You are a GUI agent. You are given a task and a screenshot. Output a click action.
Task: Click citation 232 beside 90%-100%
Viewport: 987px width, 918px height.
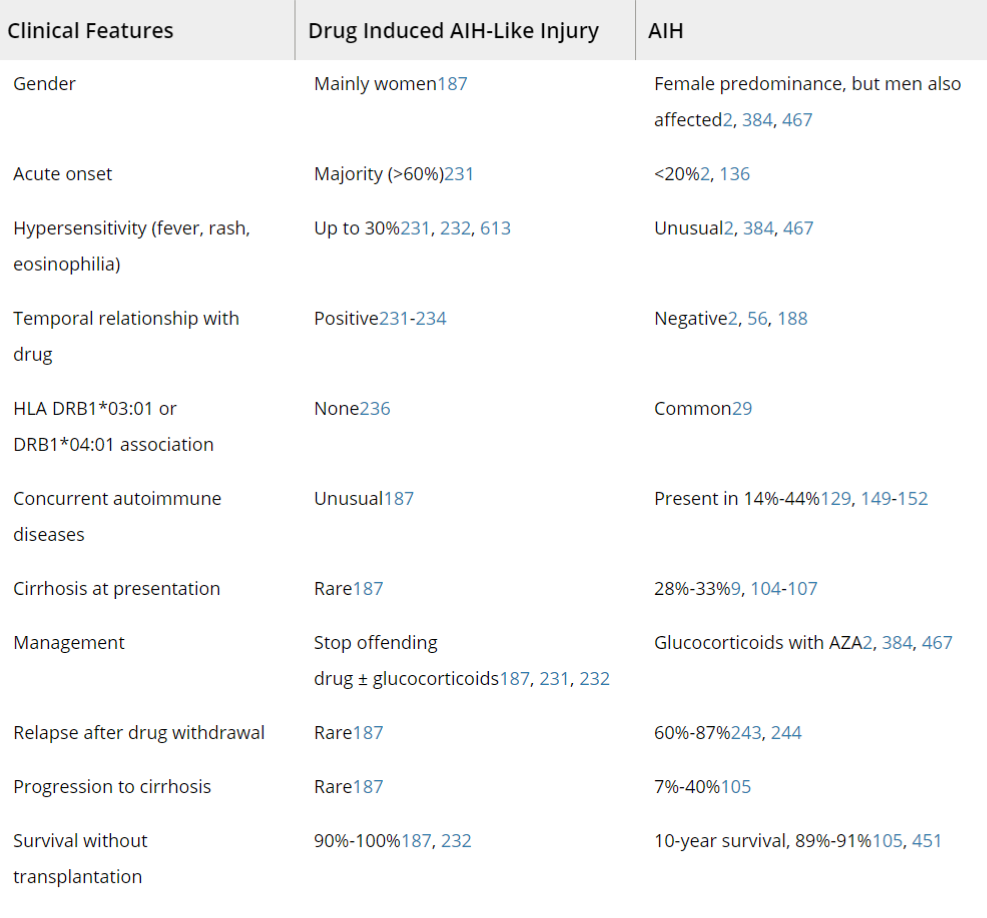coord(456,841)
